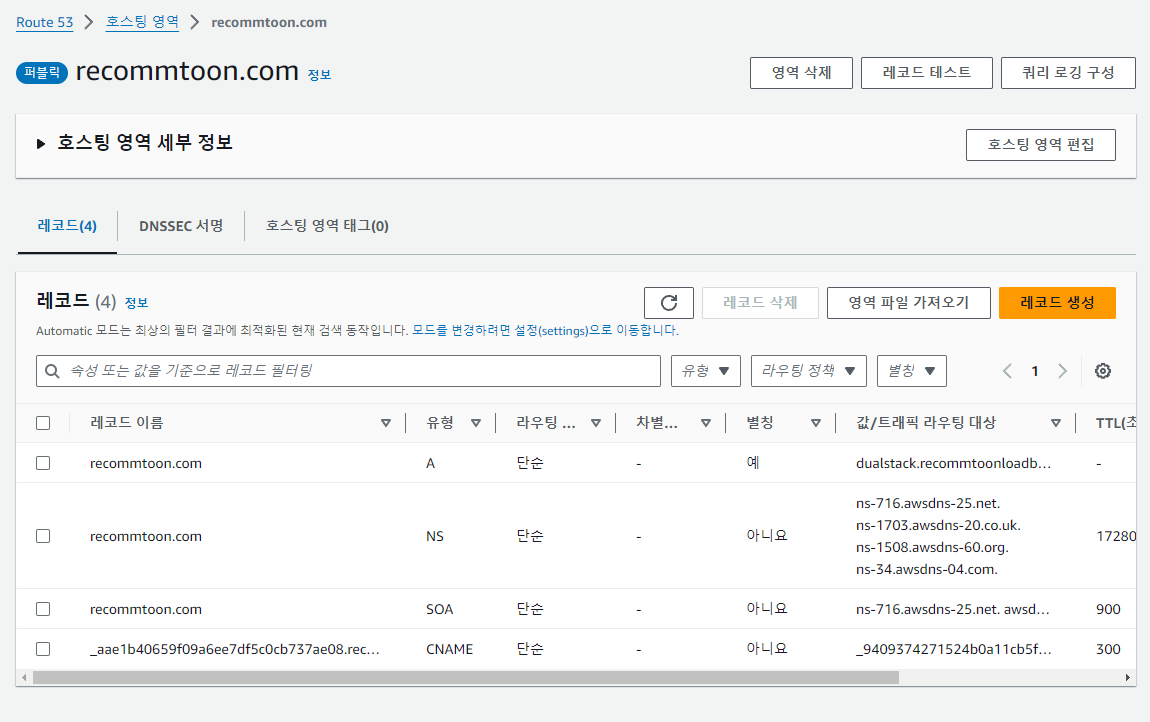Click TTL value 900
1150x722 pixels.
point(1108,609)
